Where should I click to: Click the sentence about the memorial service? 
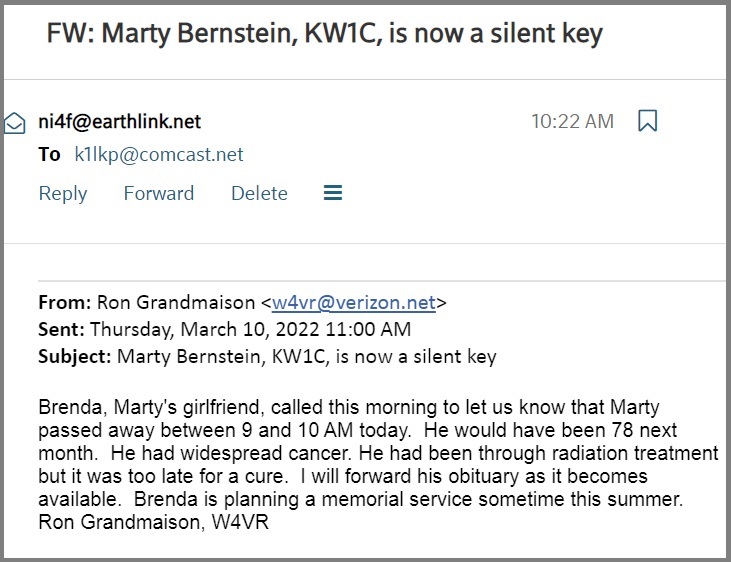[x=408, y=499]
